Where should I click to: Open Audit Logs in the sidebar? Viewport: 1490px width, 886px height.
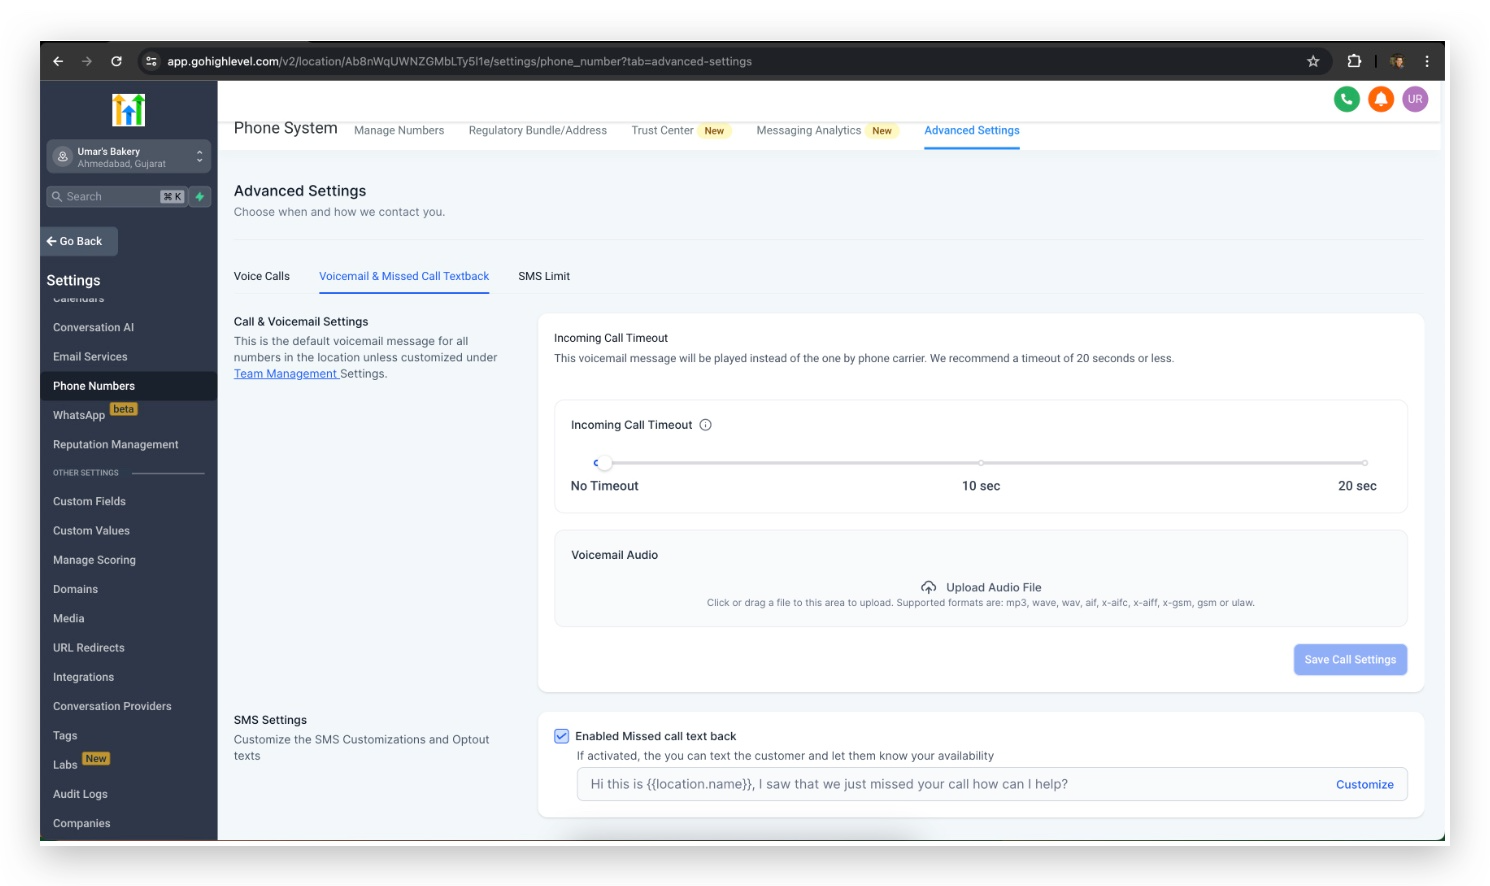[80, 795]
